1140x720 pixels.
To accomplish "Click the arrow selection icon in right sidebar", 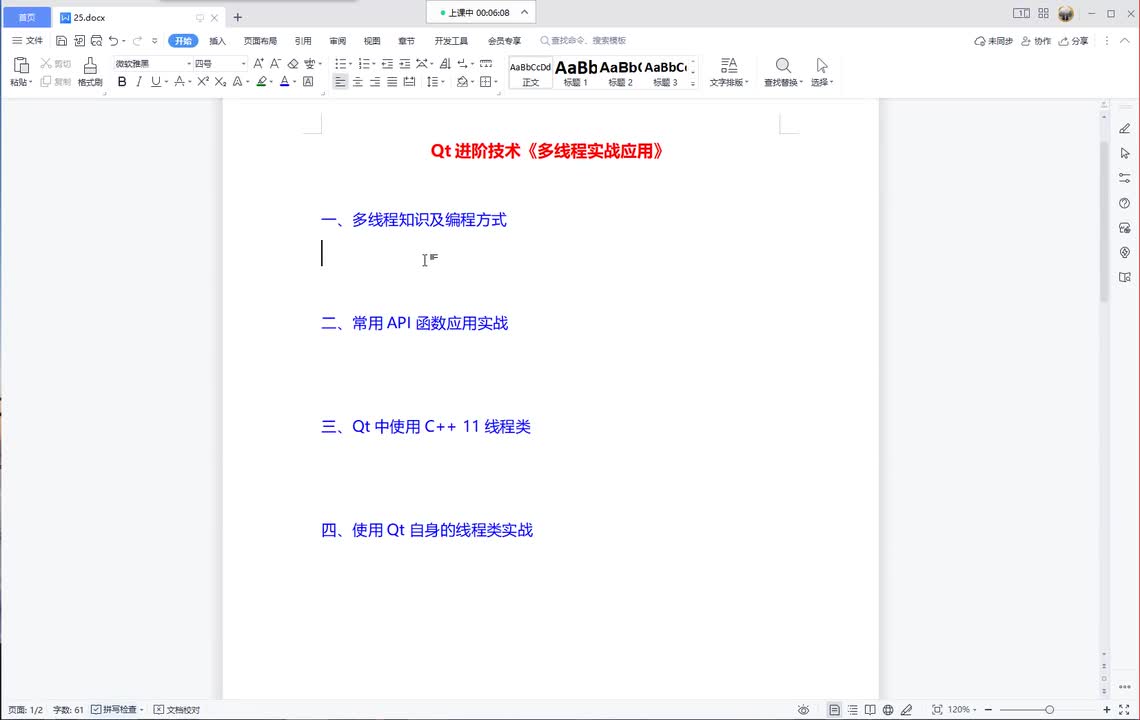I will [1125, 153].
